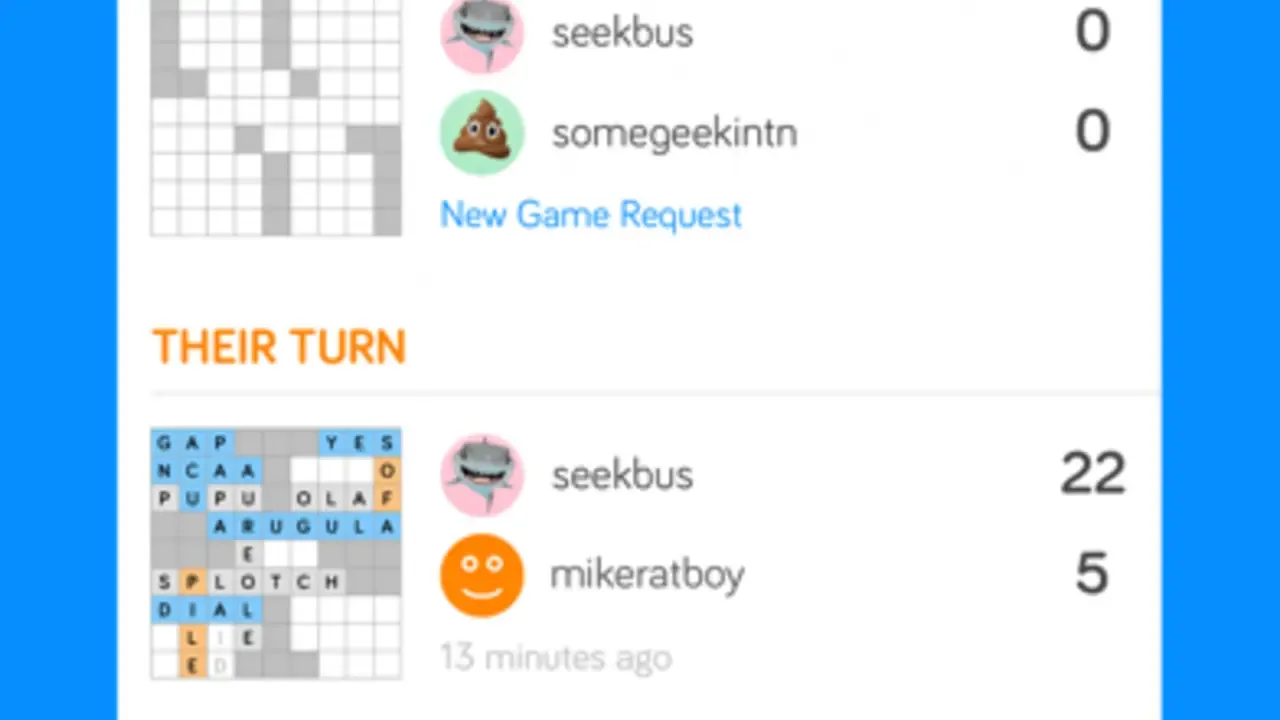1280x720 pixels.
Task: Click somegeekintn zero score
Action: pyautogui.click(x=1092, y=131)
